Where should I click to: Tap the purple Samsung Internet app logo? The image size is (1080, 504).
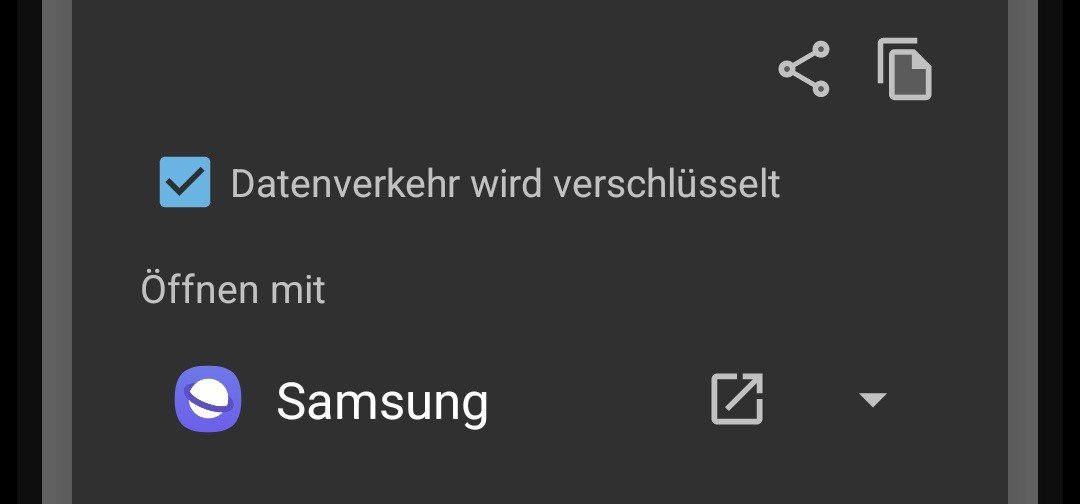tap(208, 399)
